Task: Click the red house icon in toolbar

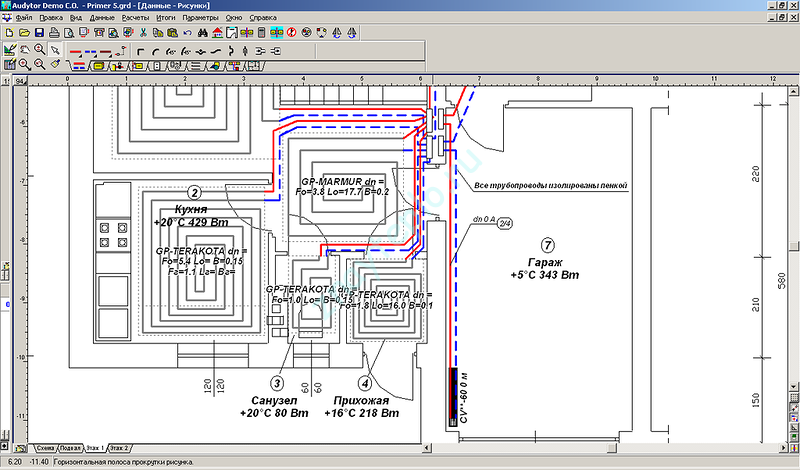Action: pyautogui.click(x=216, y=33)
